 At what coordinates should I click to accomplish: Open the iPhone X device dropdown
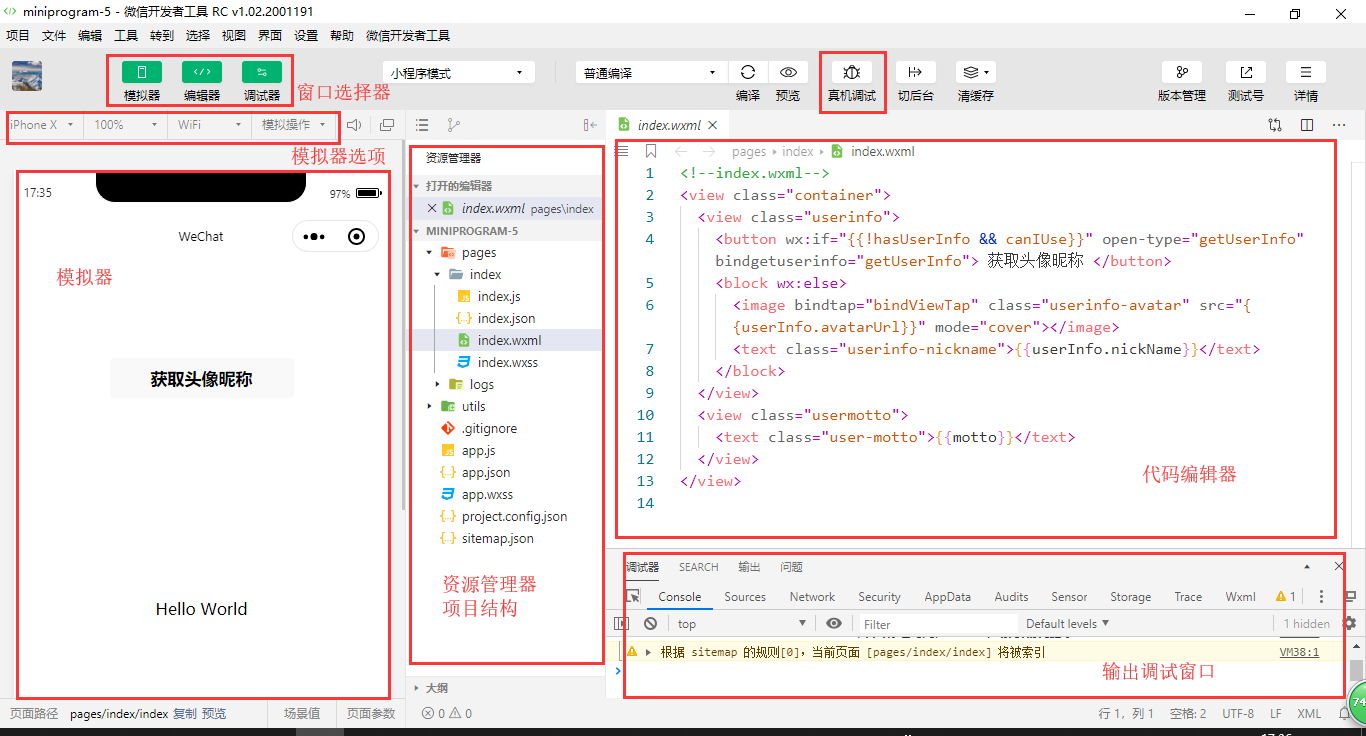click(x=42, y=125)
